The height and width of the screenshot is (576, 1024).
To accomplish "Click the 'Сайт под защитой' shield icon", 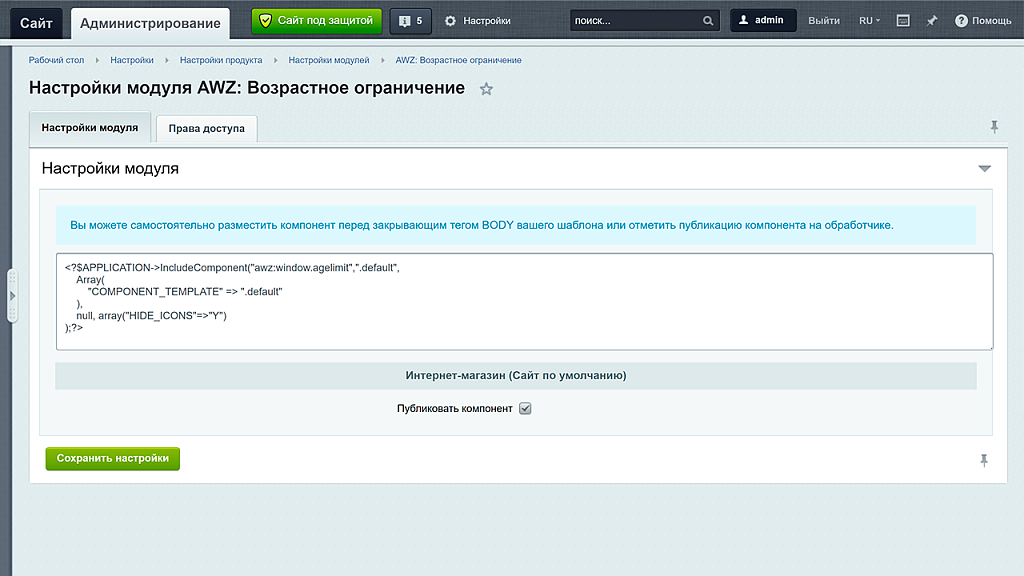I will point(265,20).
